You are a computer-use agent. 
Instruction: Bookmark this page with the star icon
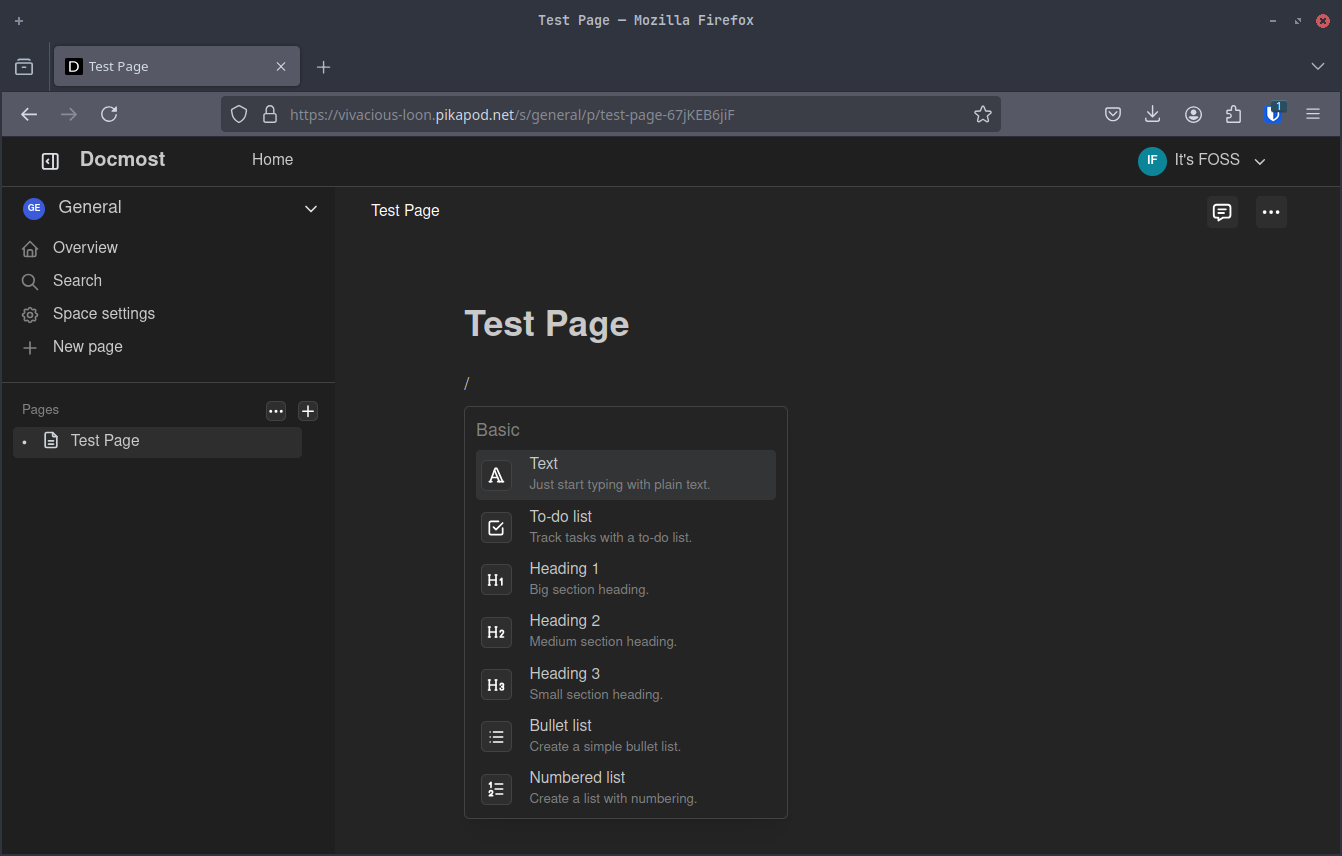[982, 114]
